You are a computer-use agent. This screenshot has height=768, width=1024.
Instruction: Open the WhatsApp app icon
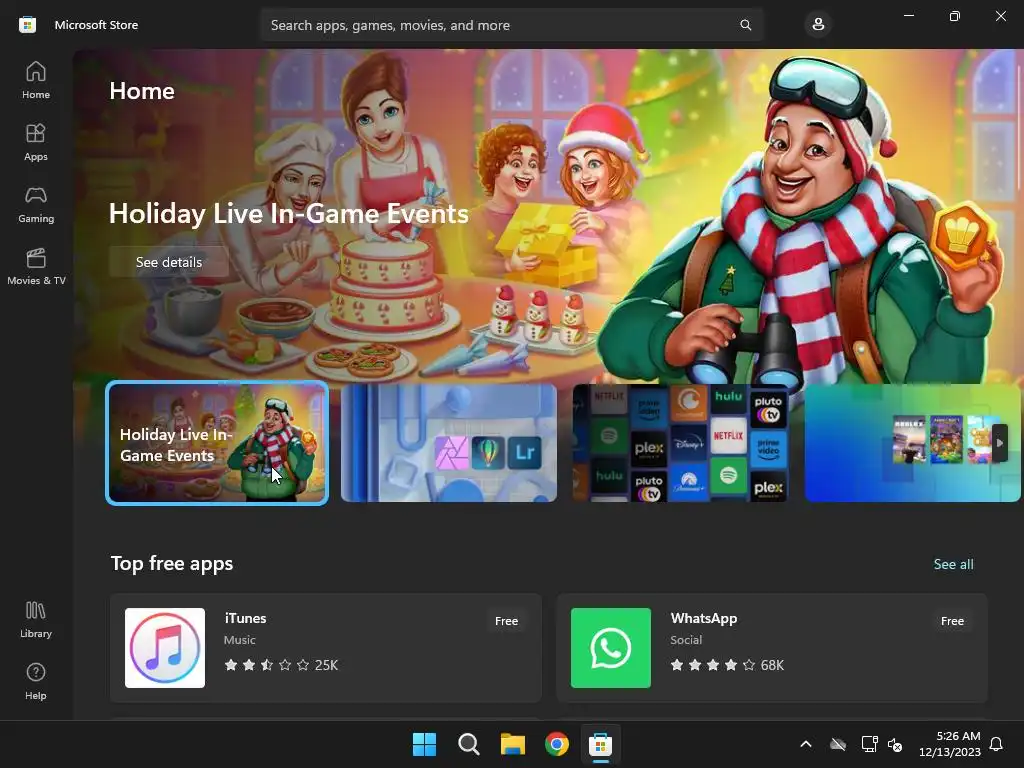tap(611, 648)
